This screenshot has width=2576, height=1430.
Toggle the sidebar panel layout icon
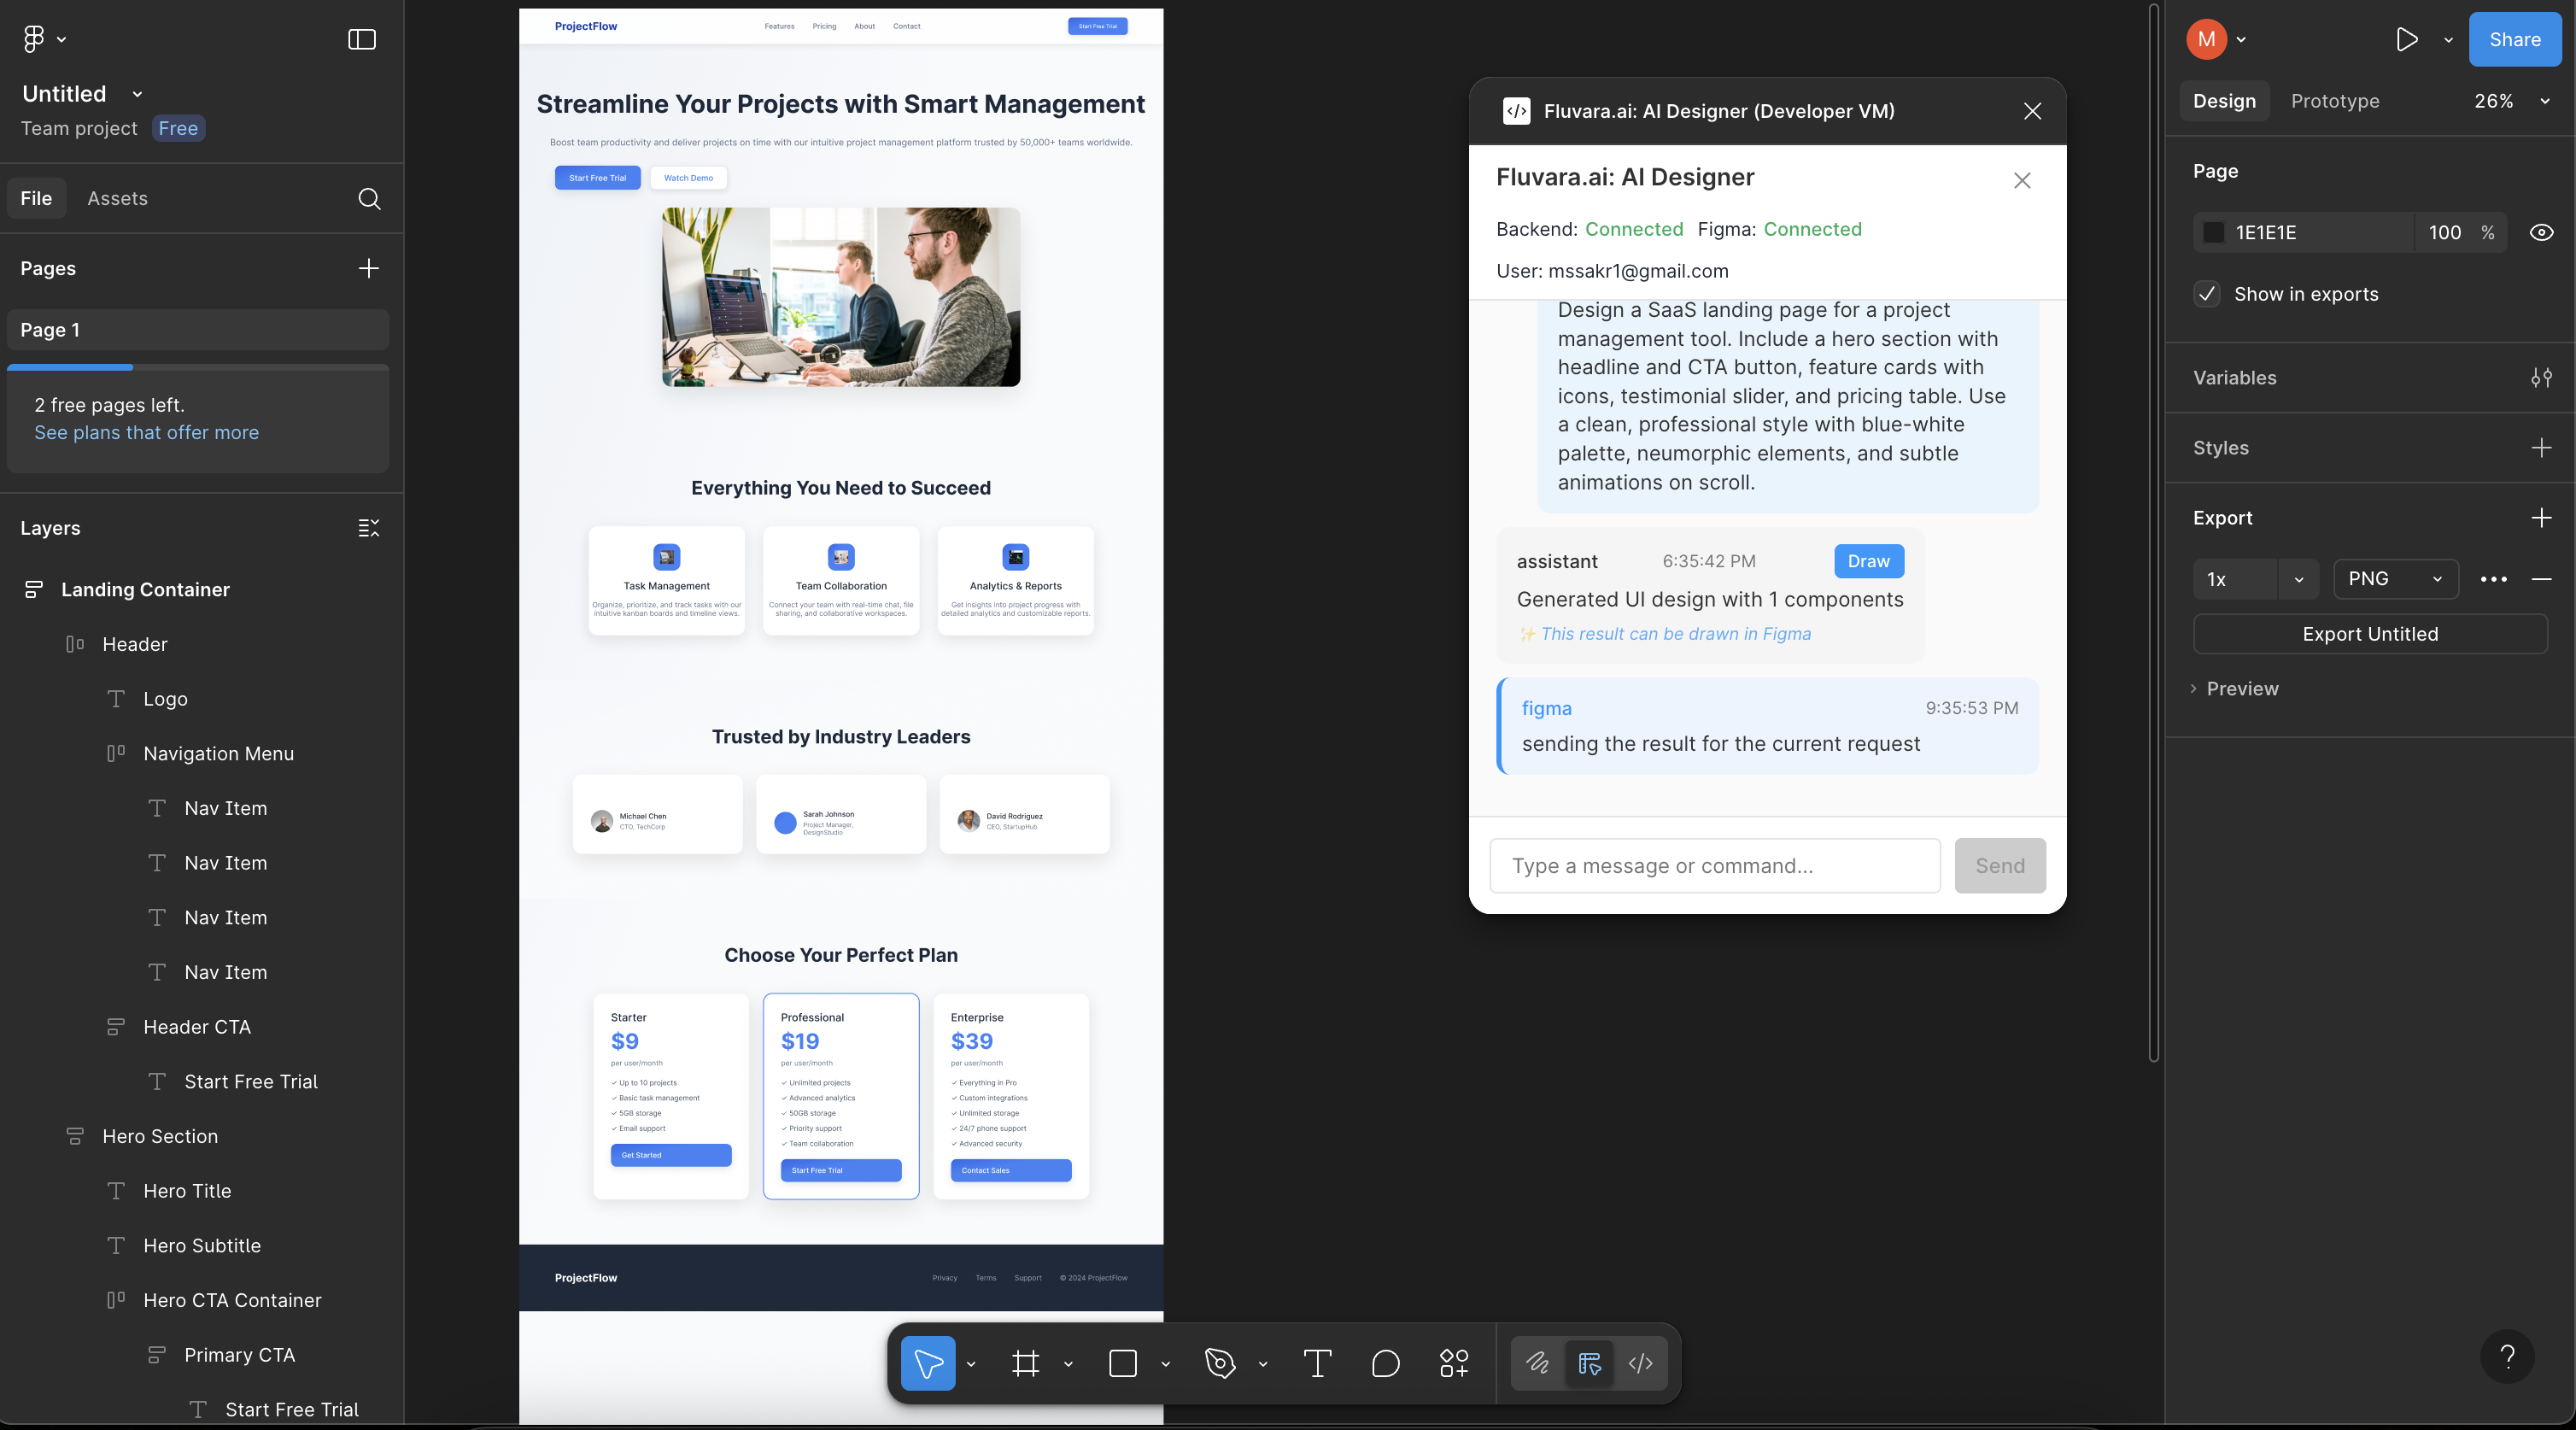(x=361, y=39)
